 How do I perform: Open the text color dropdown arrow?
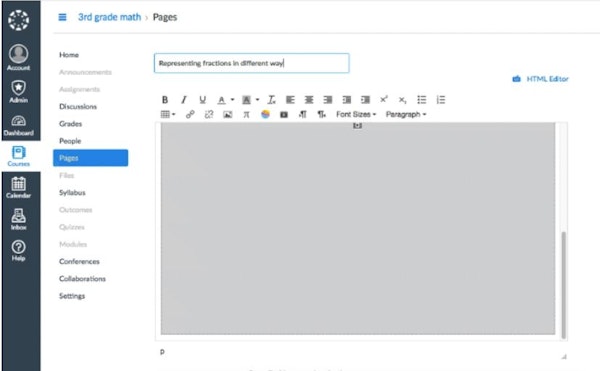click(232, 100)
